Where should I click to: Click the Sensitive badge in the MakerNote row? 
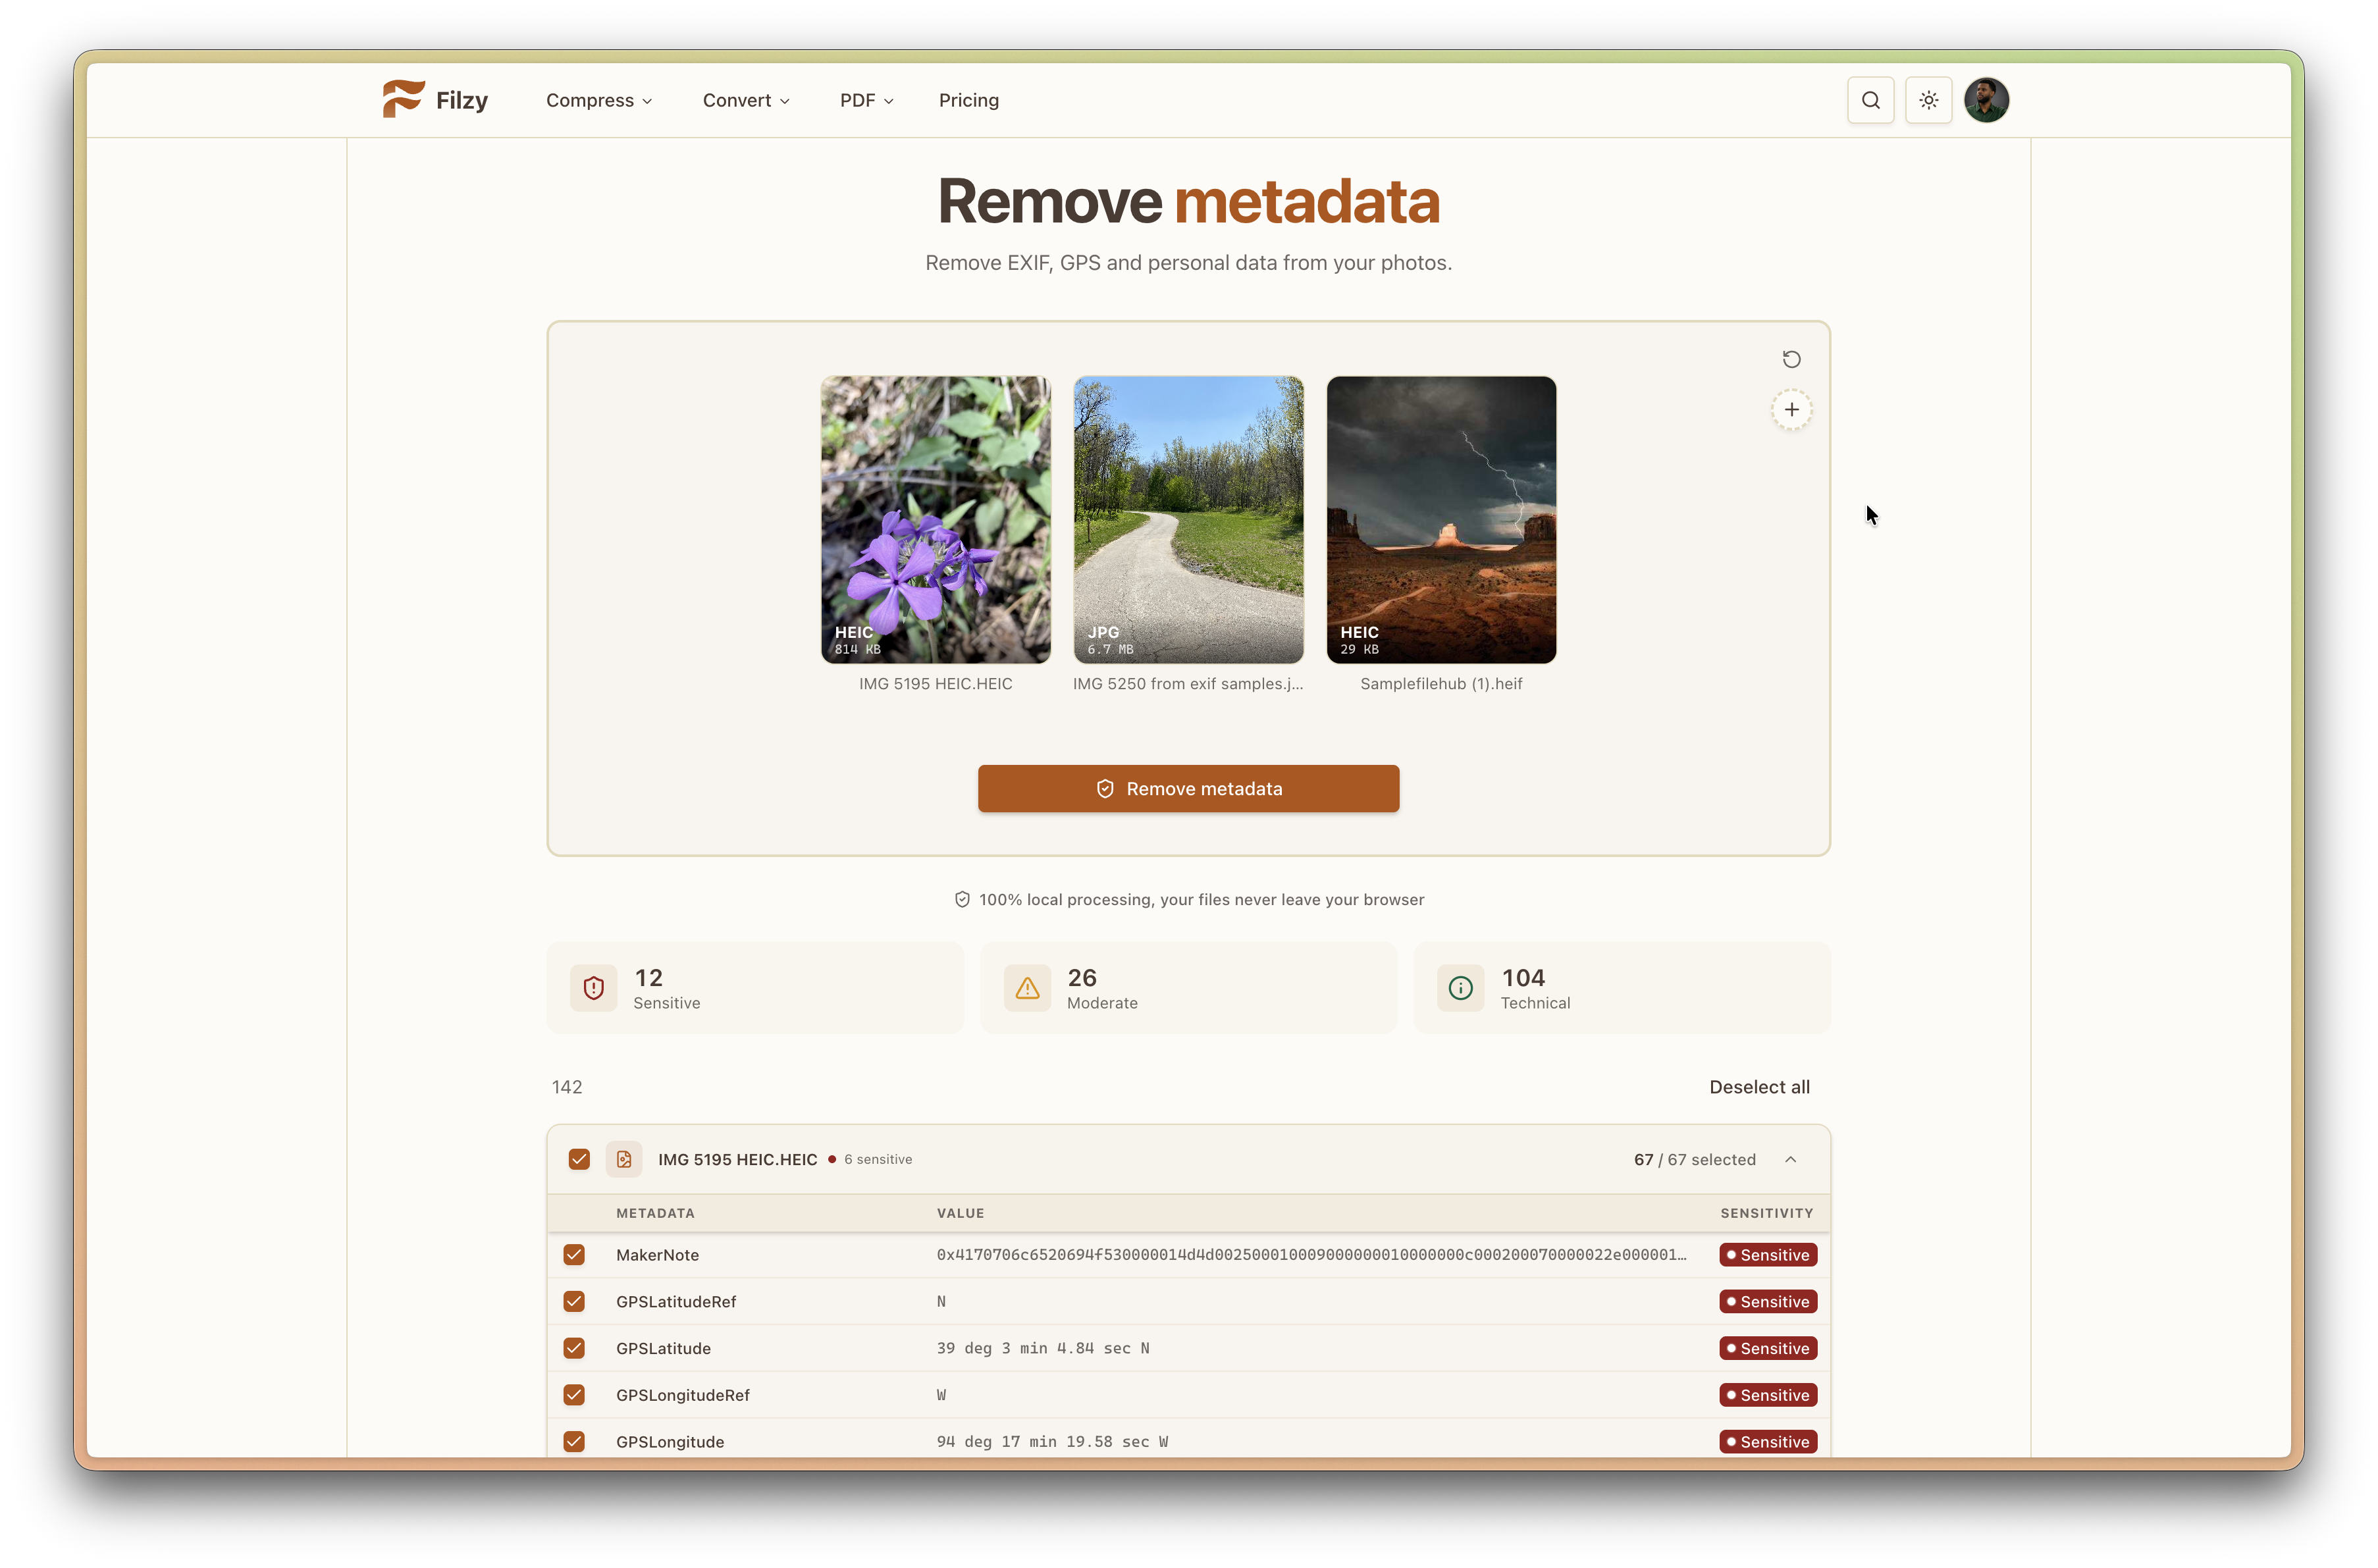pyautogui.click(x=1768, y=1254)
